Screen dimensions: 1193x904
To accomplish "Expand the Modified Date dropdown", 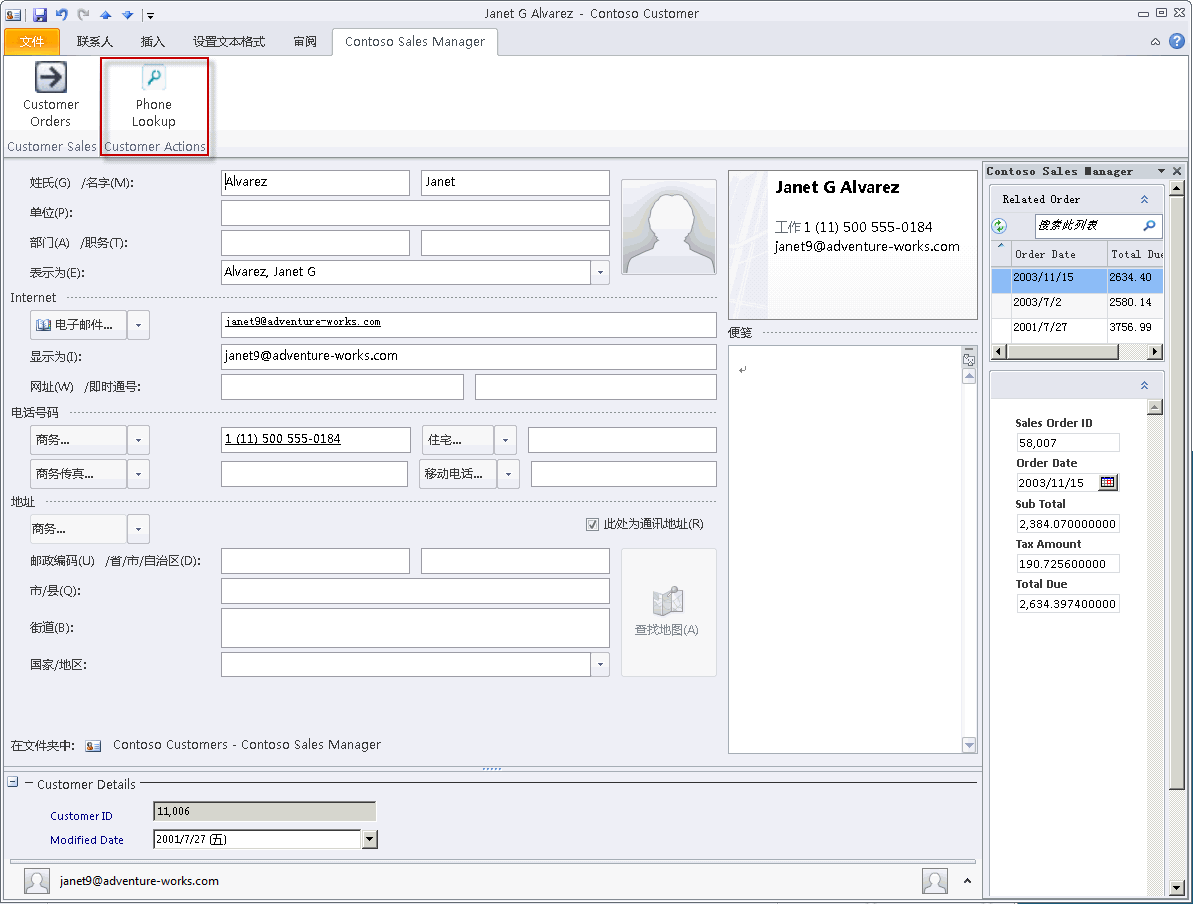I will point(369,840).
